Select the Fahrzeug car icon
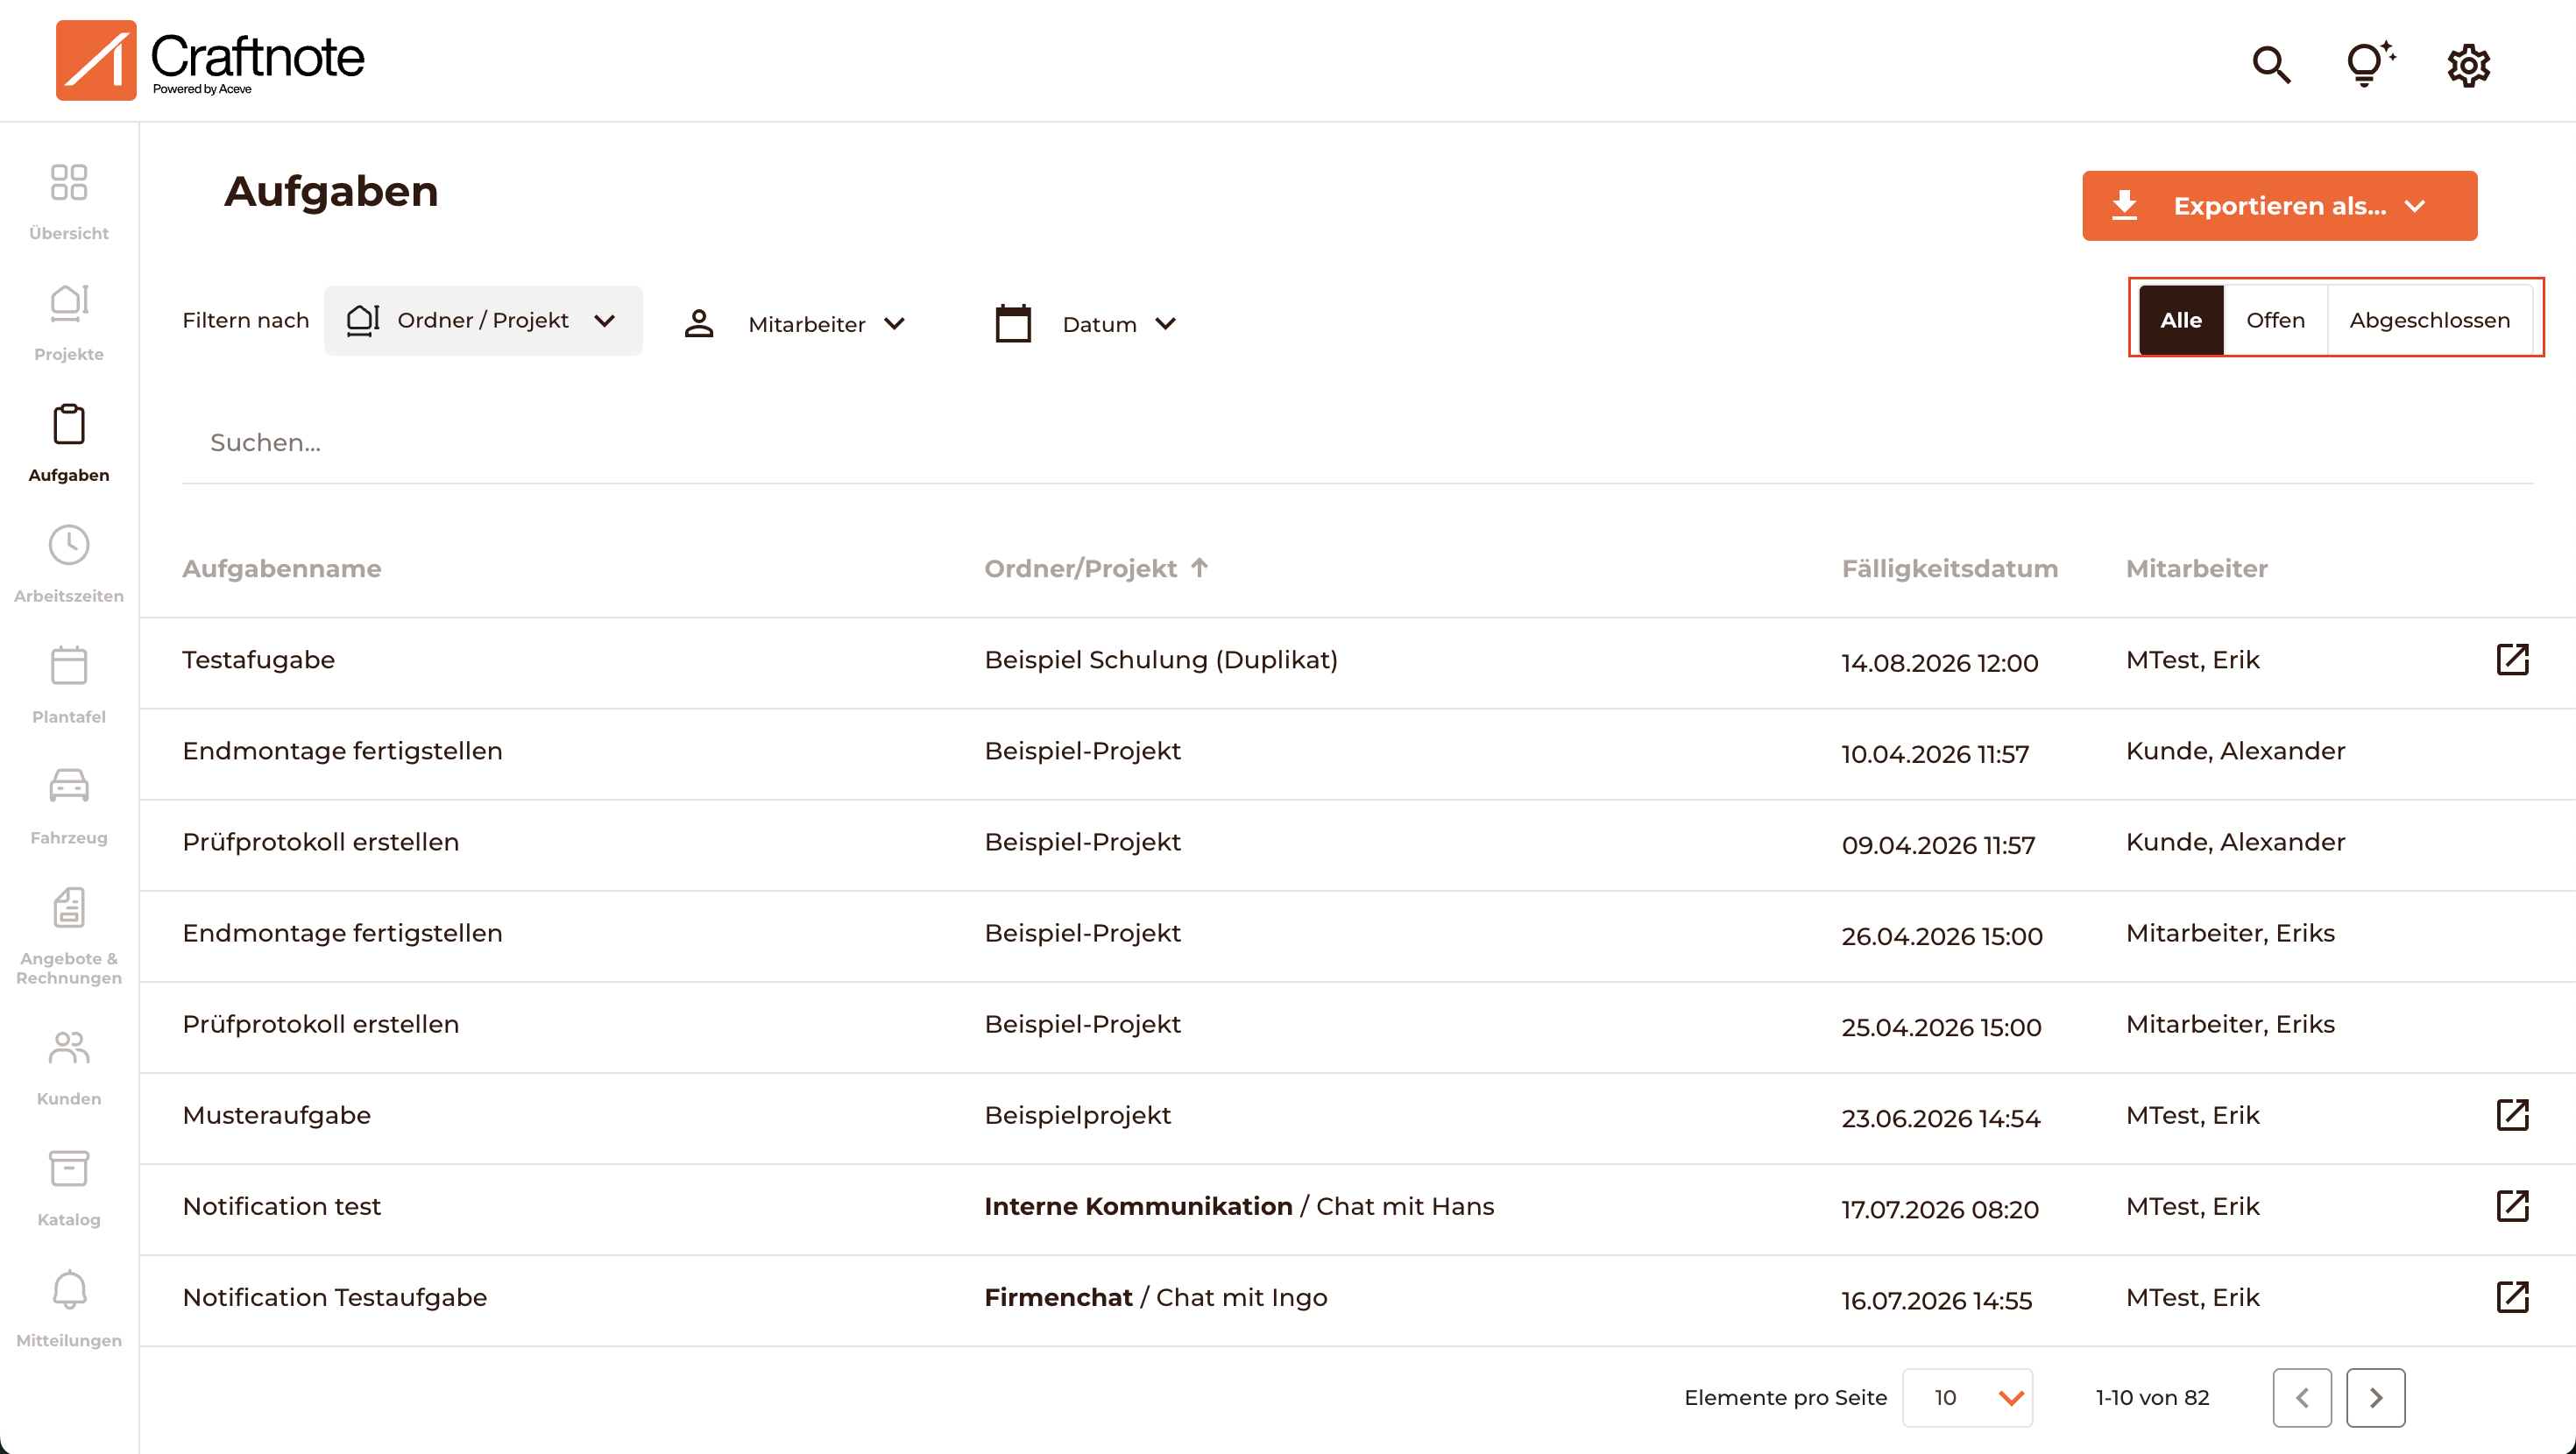Viewport: 2576px width, 1454px height. pos(69,785)
